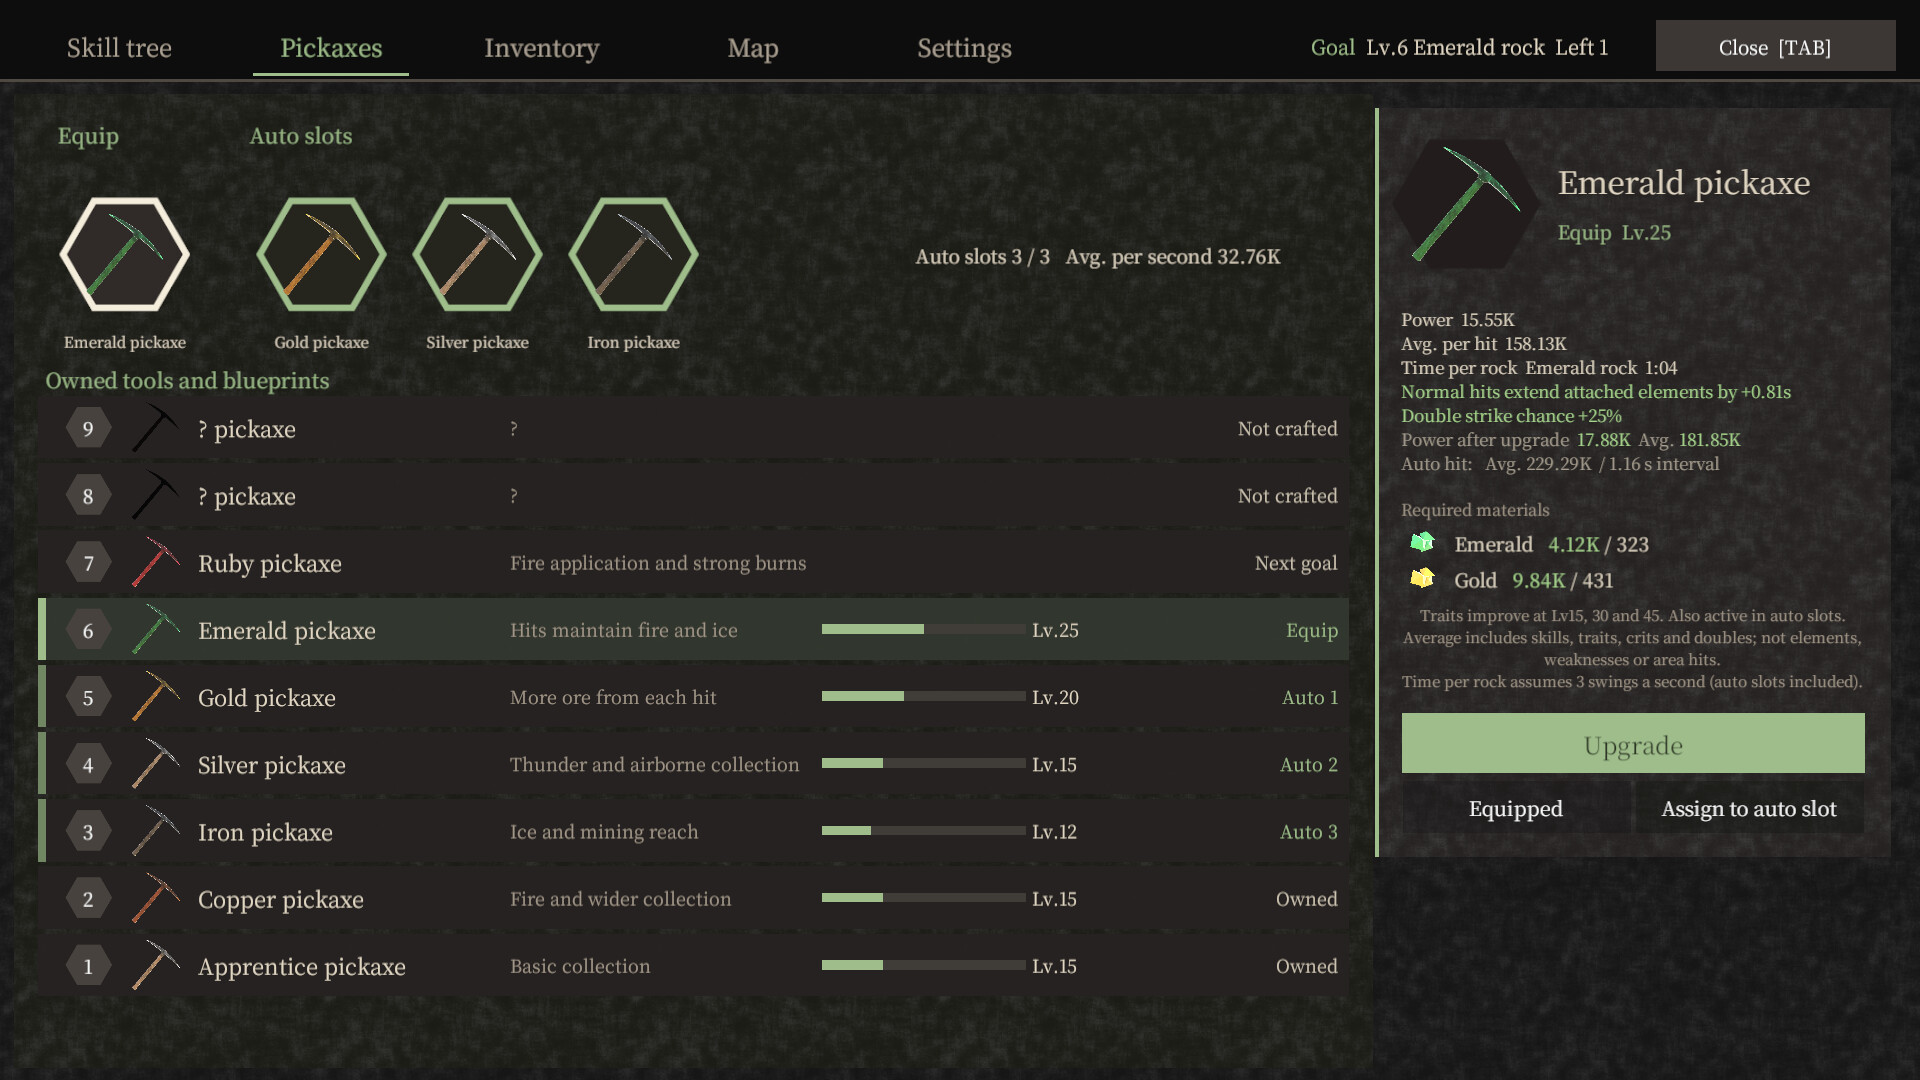Viewport: 1920px width, 1080px height.
Task: Click 'Next goal' on Ruby pickaxe row
Action: [x=1295, y=564]
